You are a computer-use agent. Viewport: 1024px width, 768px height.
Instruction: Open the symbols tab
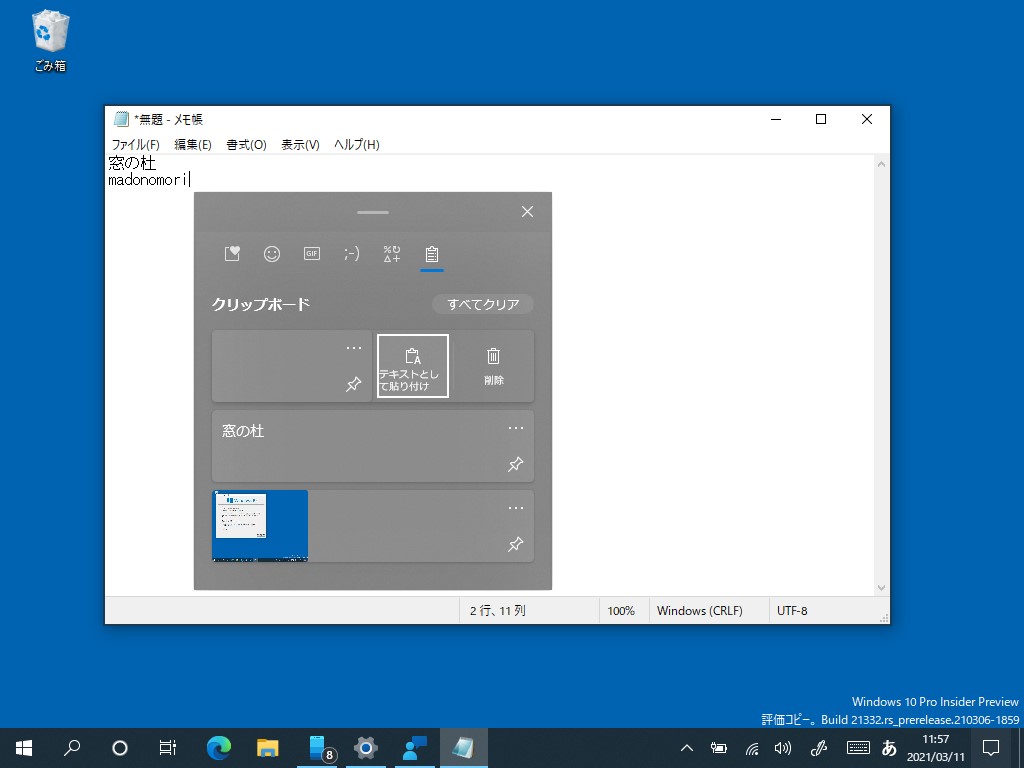391,253
